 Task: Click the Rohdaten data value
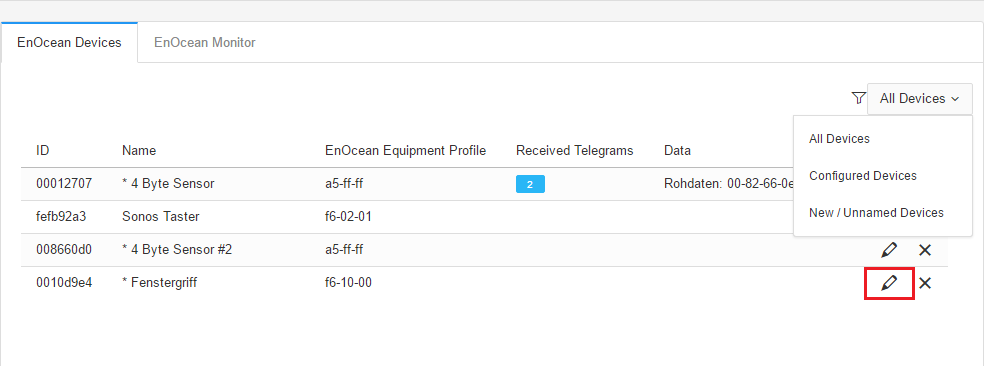pyautogui.click(x=729, y=184)
